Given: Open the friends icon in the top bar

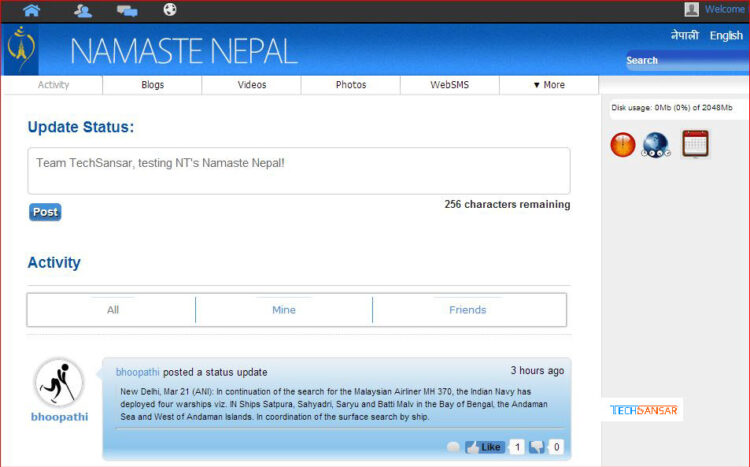Looking at the screenshot, I should (x=83, y=11).
